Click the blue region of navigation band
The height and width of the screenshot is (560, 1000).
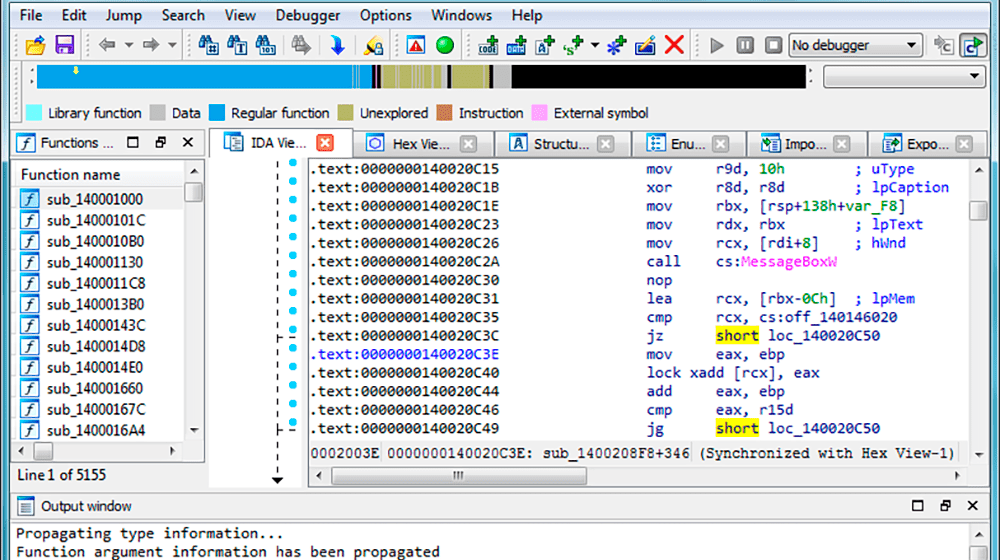click(195, 77)
